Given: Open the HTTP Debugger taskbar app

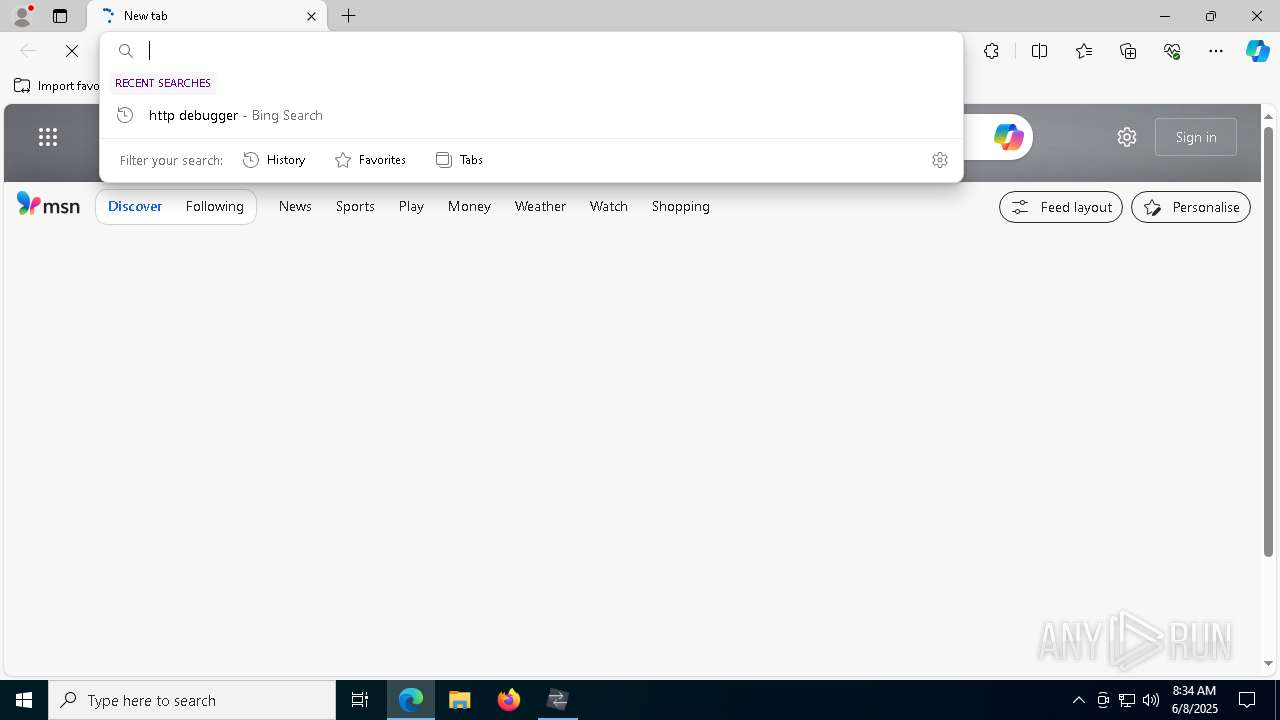Looking at the screenshot, I should 558,700.
